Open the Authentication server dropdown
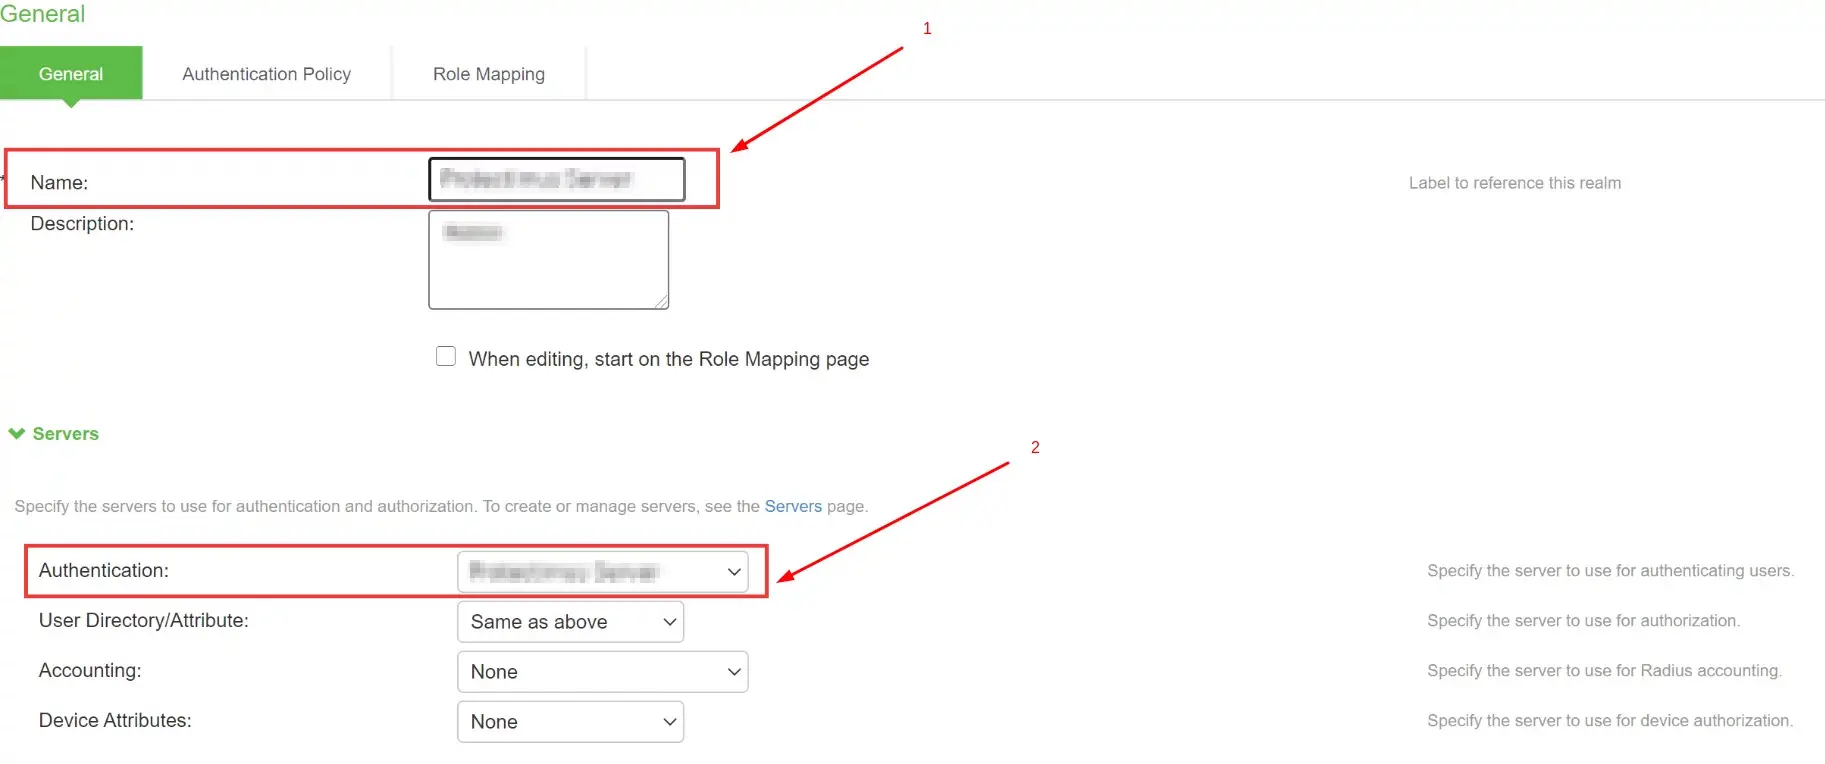The image size is (1825, 764). point(600,571)
